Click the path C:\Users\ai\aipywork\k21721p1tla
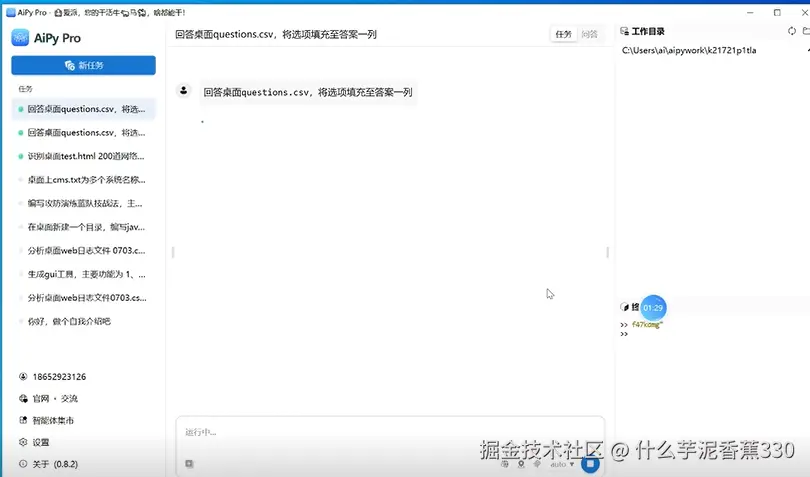The height and width of the screenshot is (477, 810). click(x=689, y=50)
